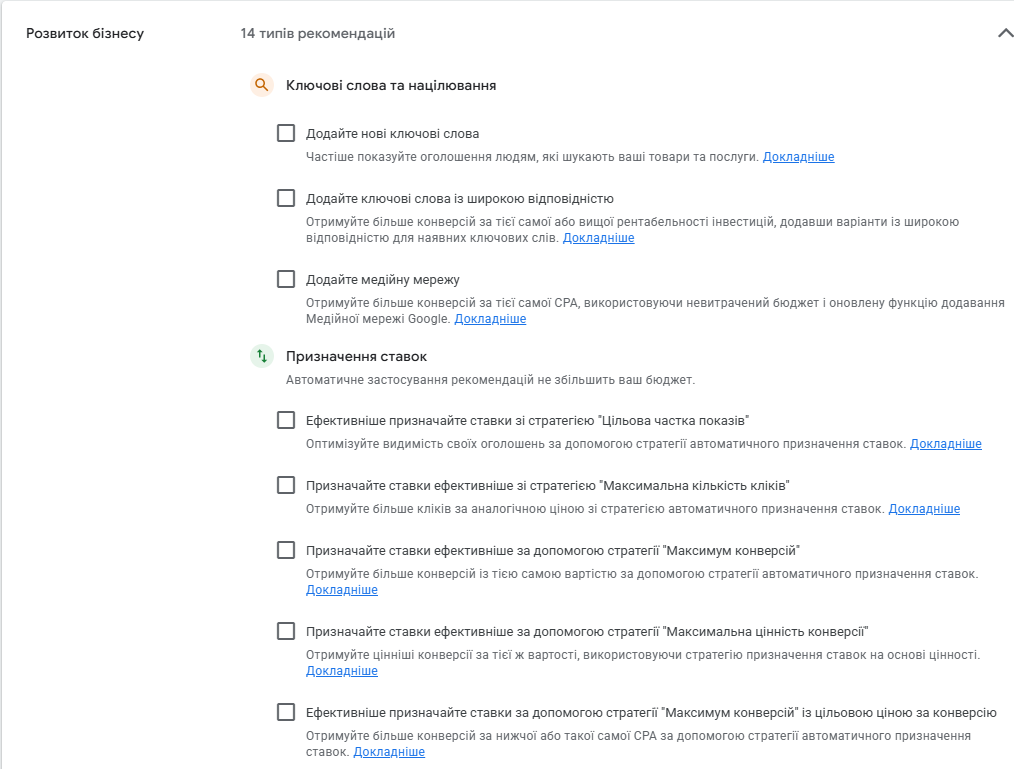Collapse the "Розвиток бізнесу" section chevron
This screenshot has height=769, width=1014.
click(x=1004, y=33)
